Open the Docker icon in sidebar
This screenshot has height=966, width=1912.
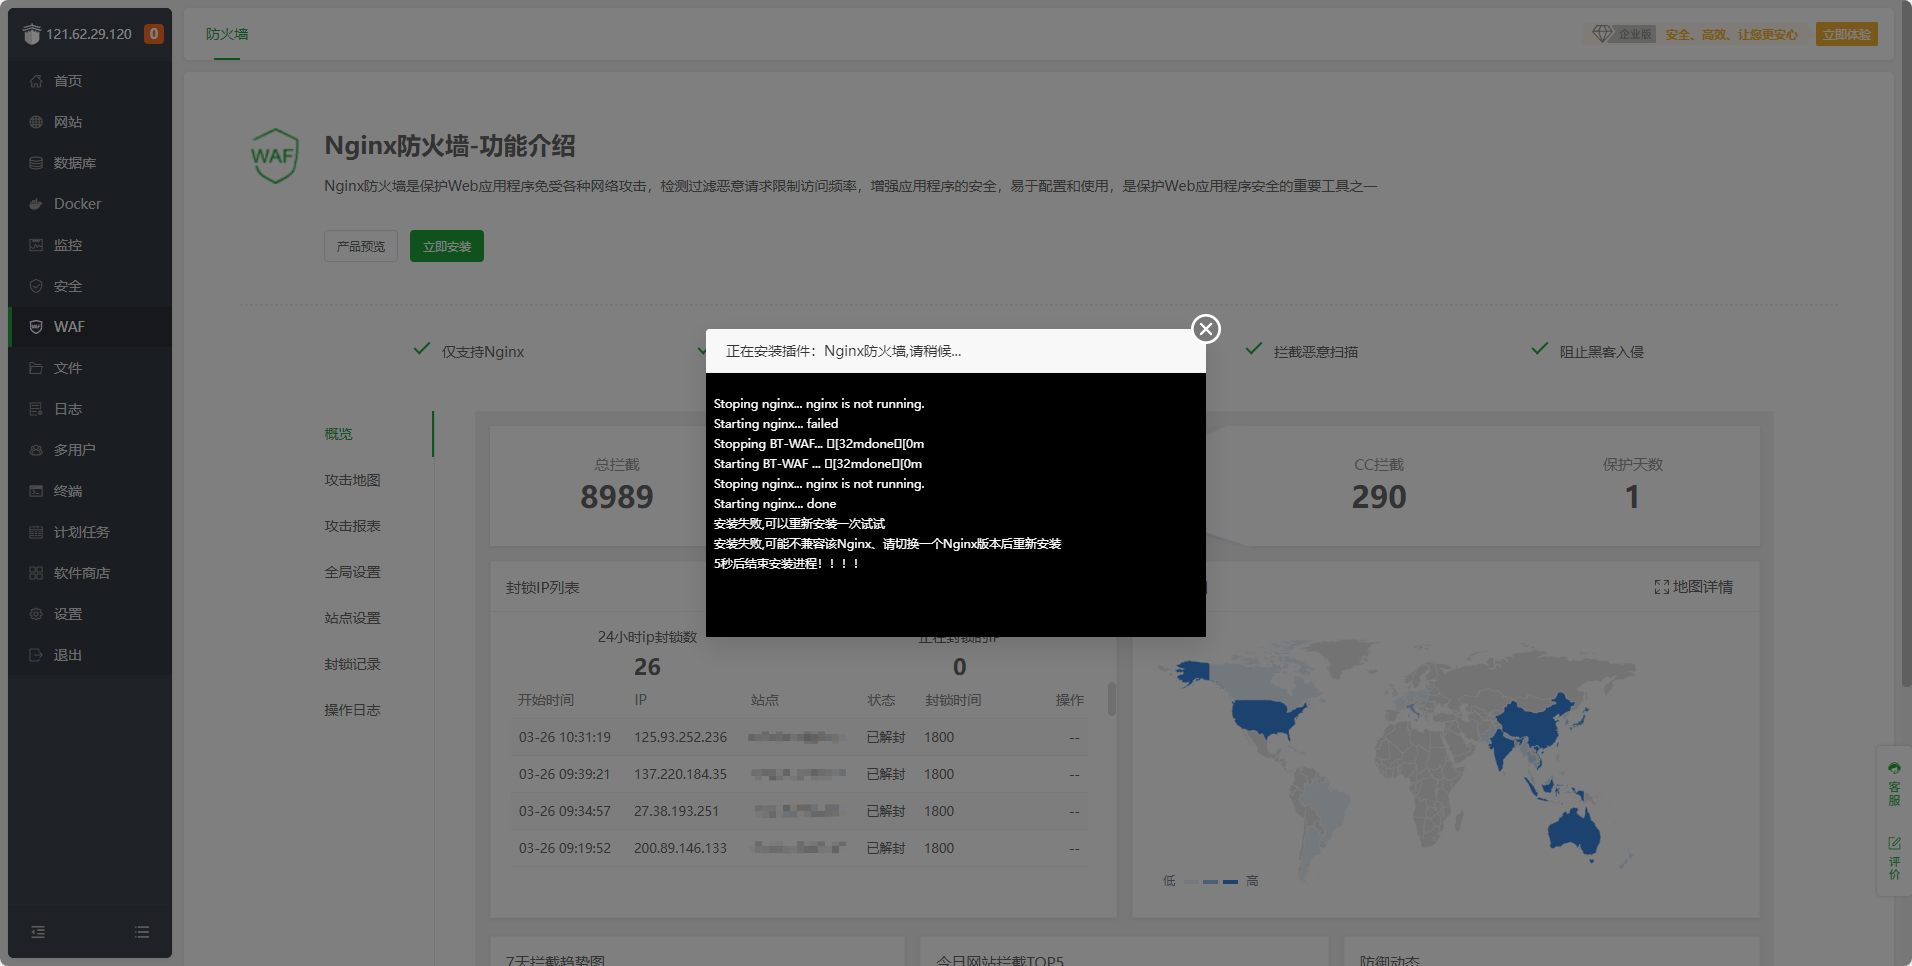click(x=36, y=204)
